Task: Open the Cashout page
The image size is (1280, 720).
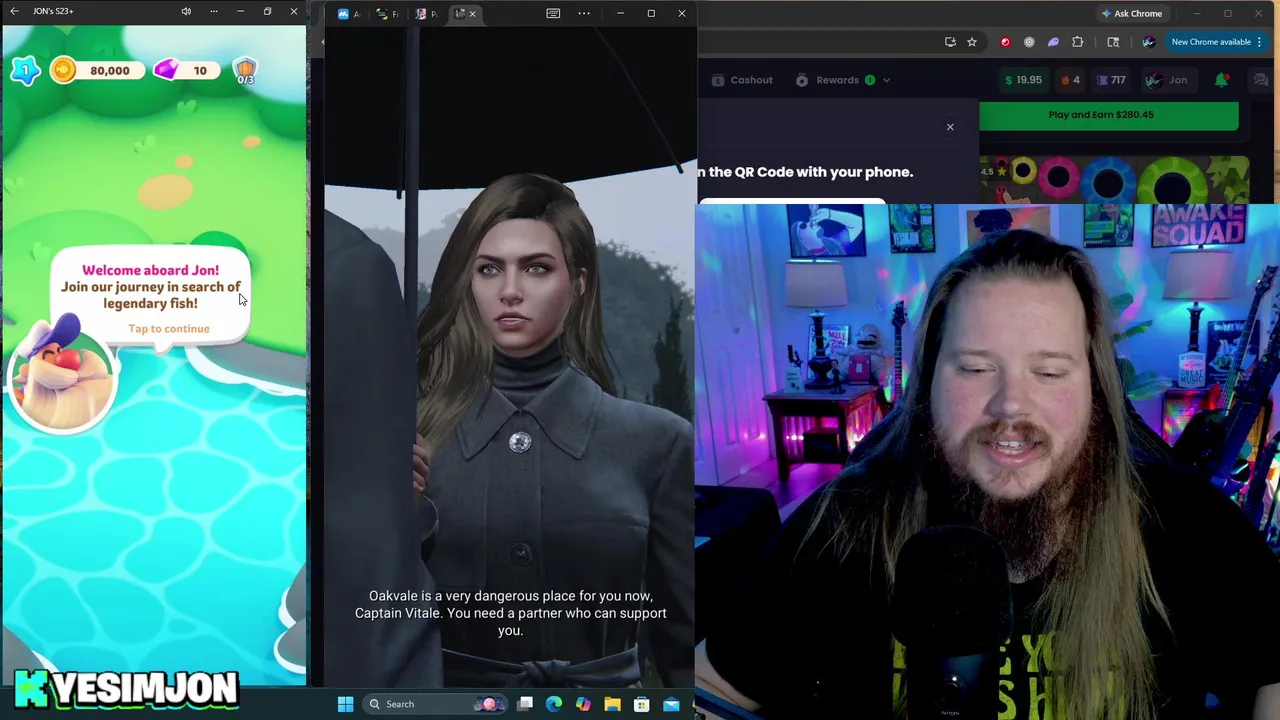Action: (743, 80)
